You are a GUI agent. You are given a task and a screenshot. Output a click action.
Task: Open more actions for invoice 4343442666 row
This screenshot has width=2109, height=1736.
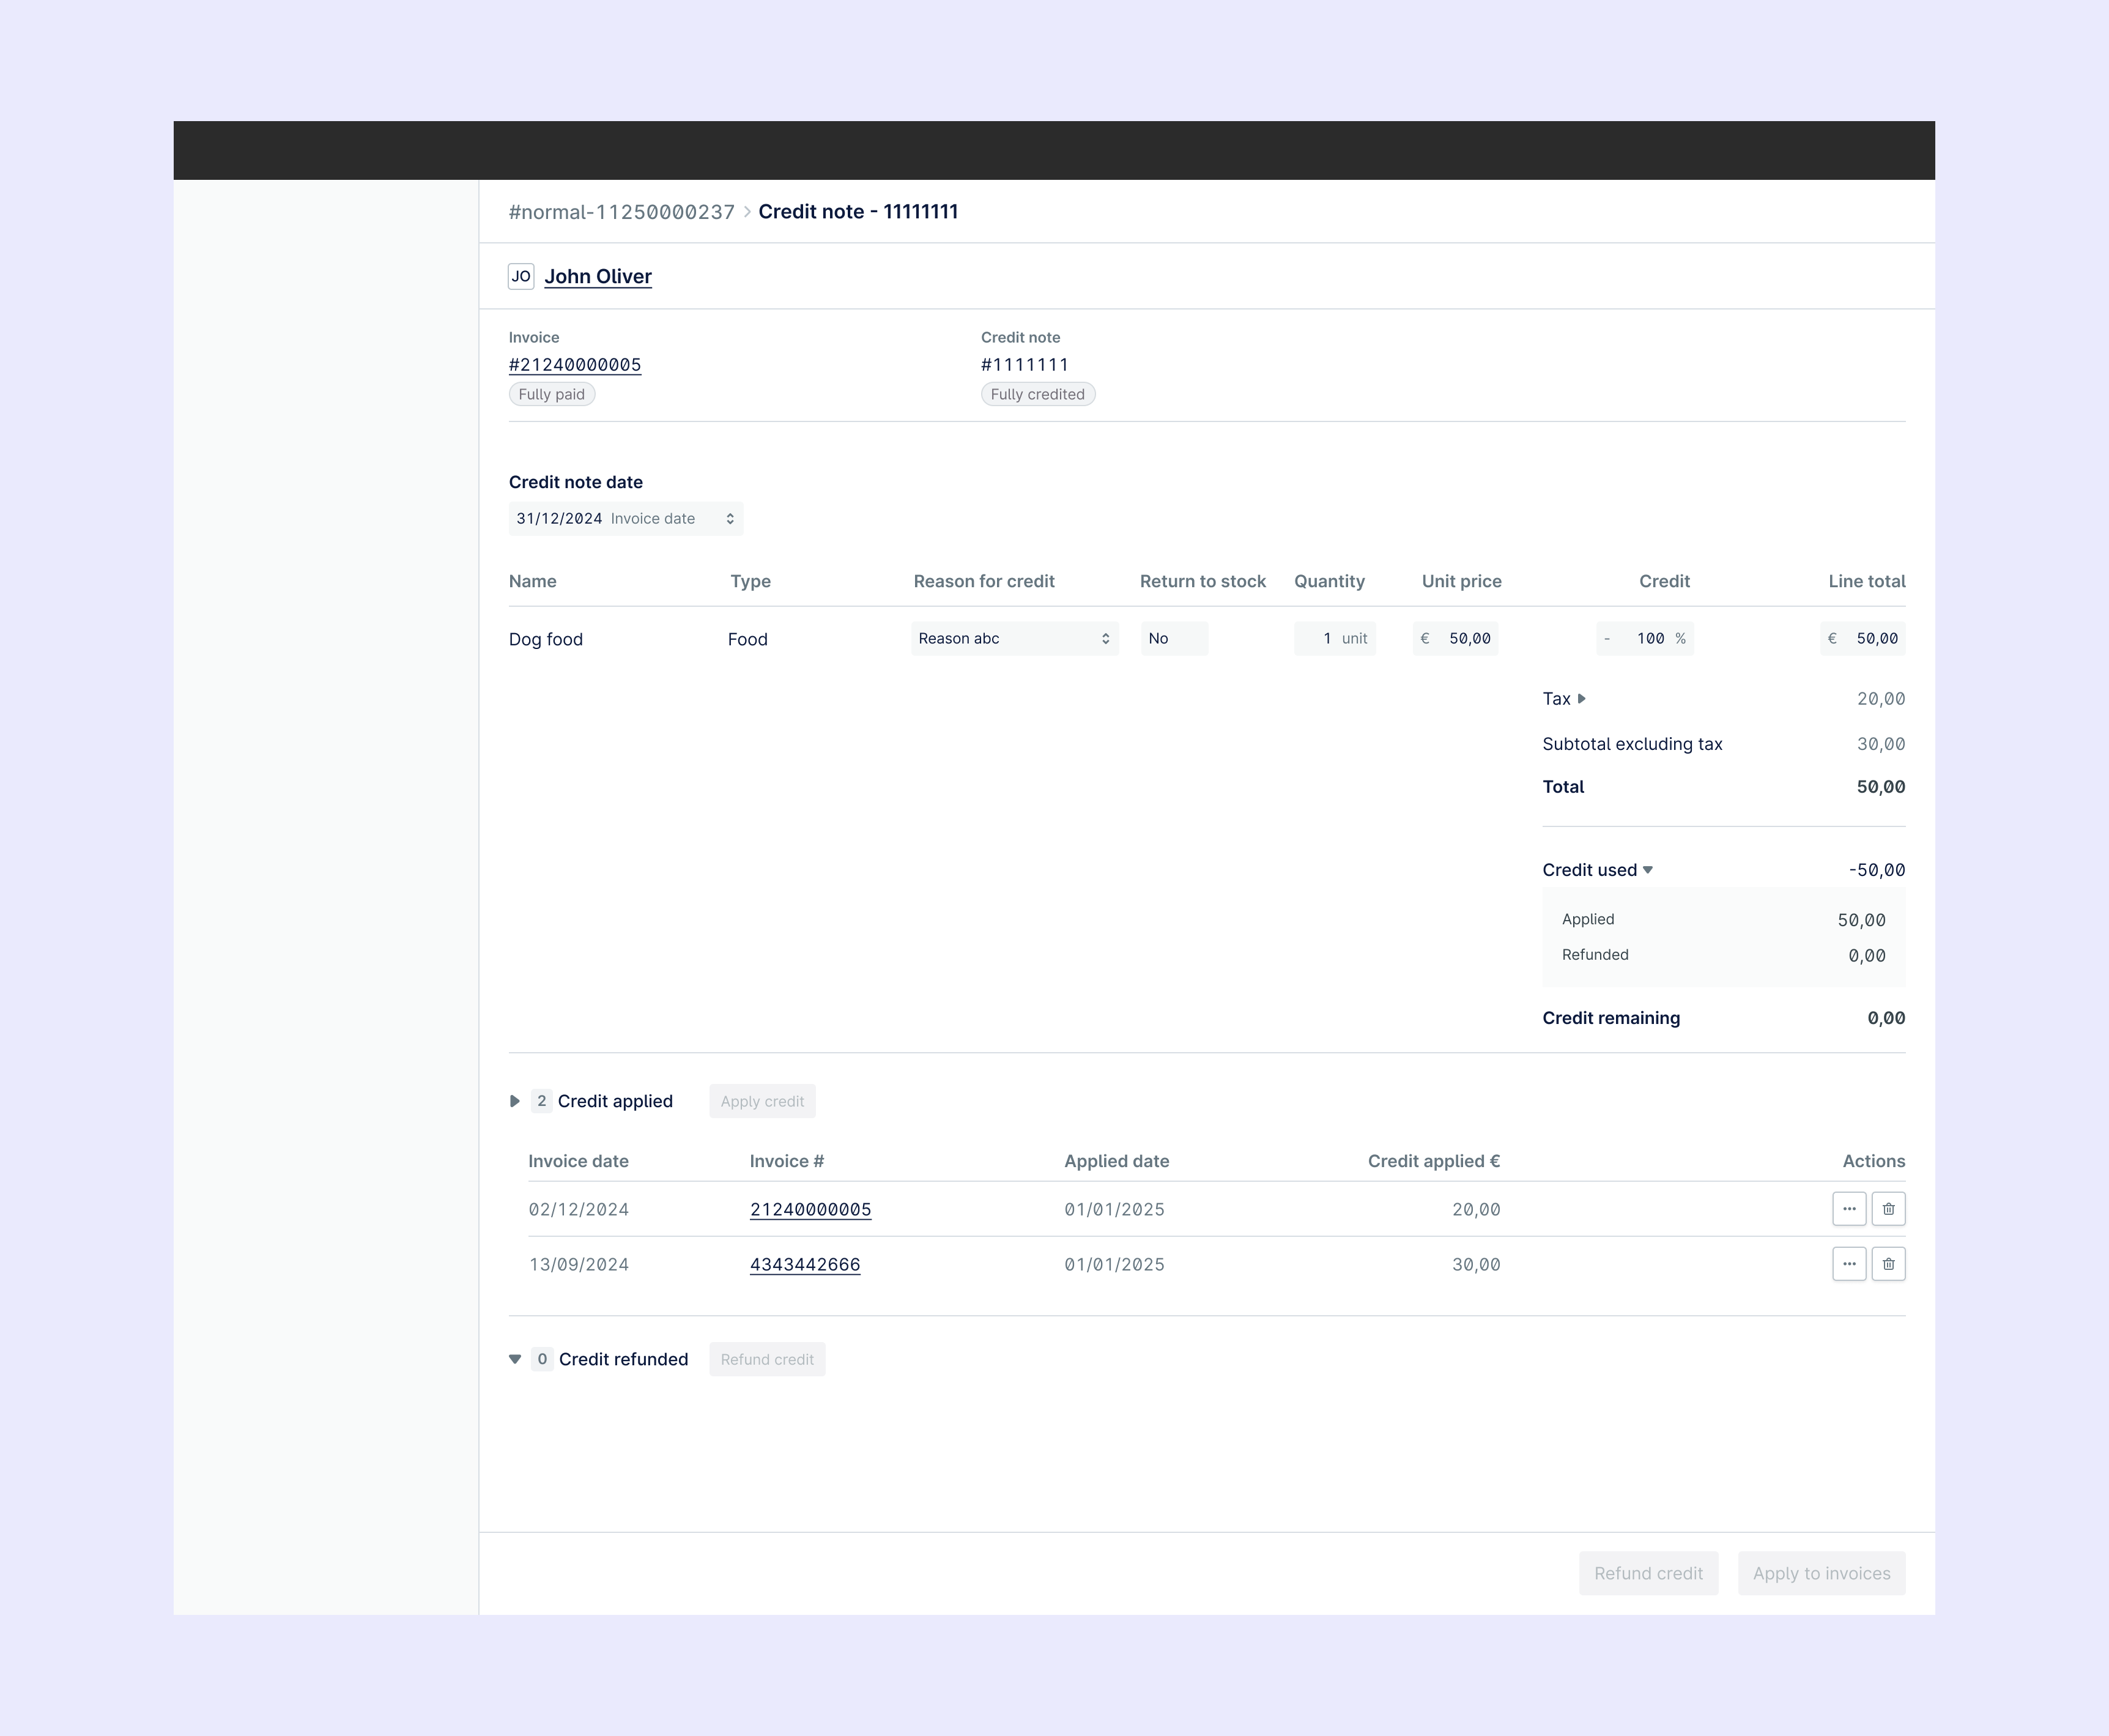pos(1848,1264)
